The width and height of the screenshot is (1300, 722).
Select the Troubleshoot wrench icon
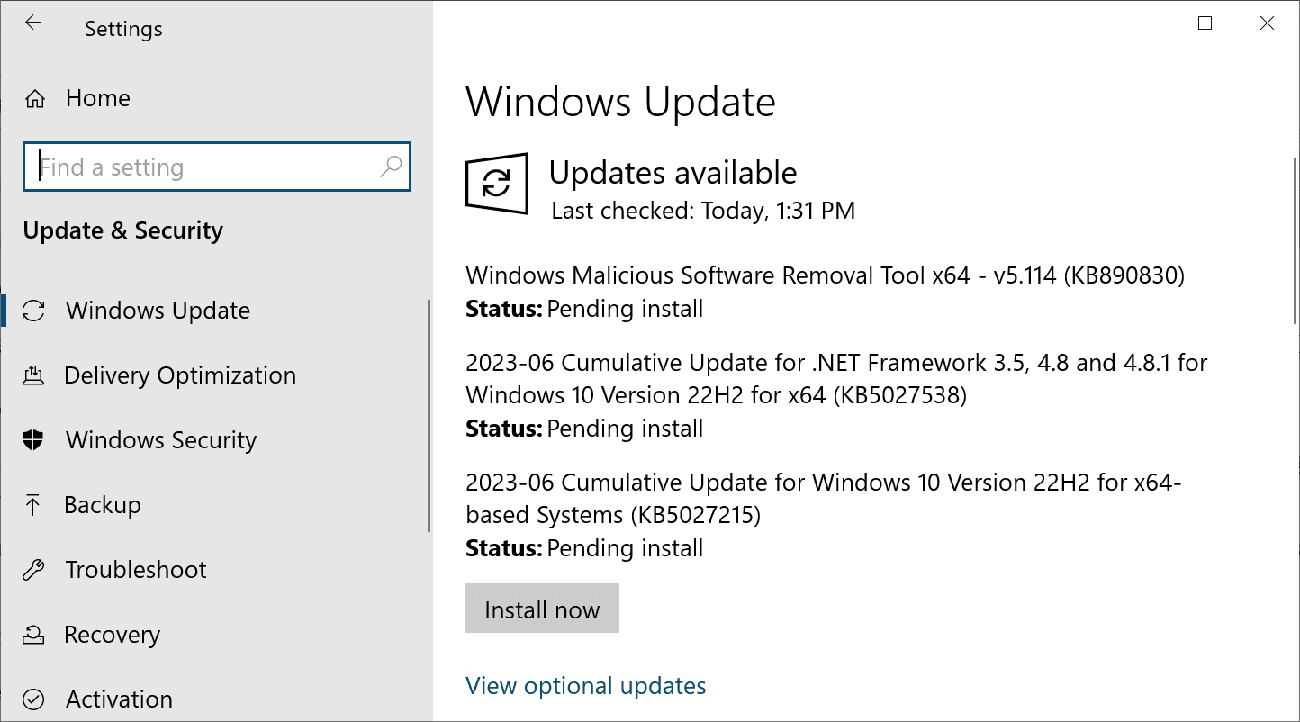(33, 569)
